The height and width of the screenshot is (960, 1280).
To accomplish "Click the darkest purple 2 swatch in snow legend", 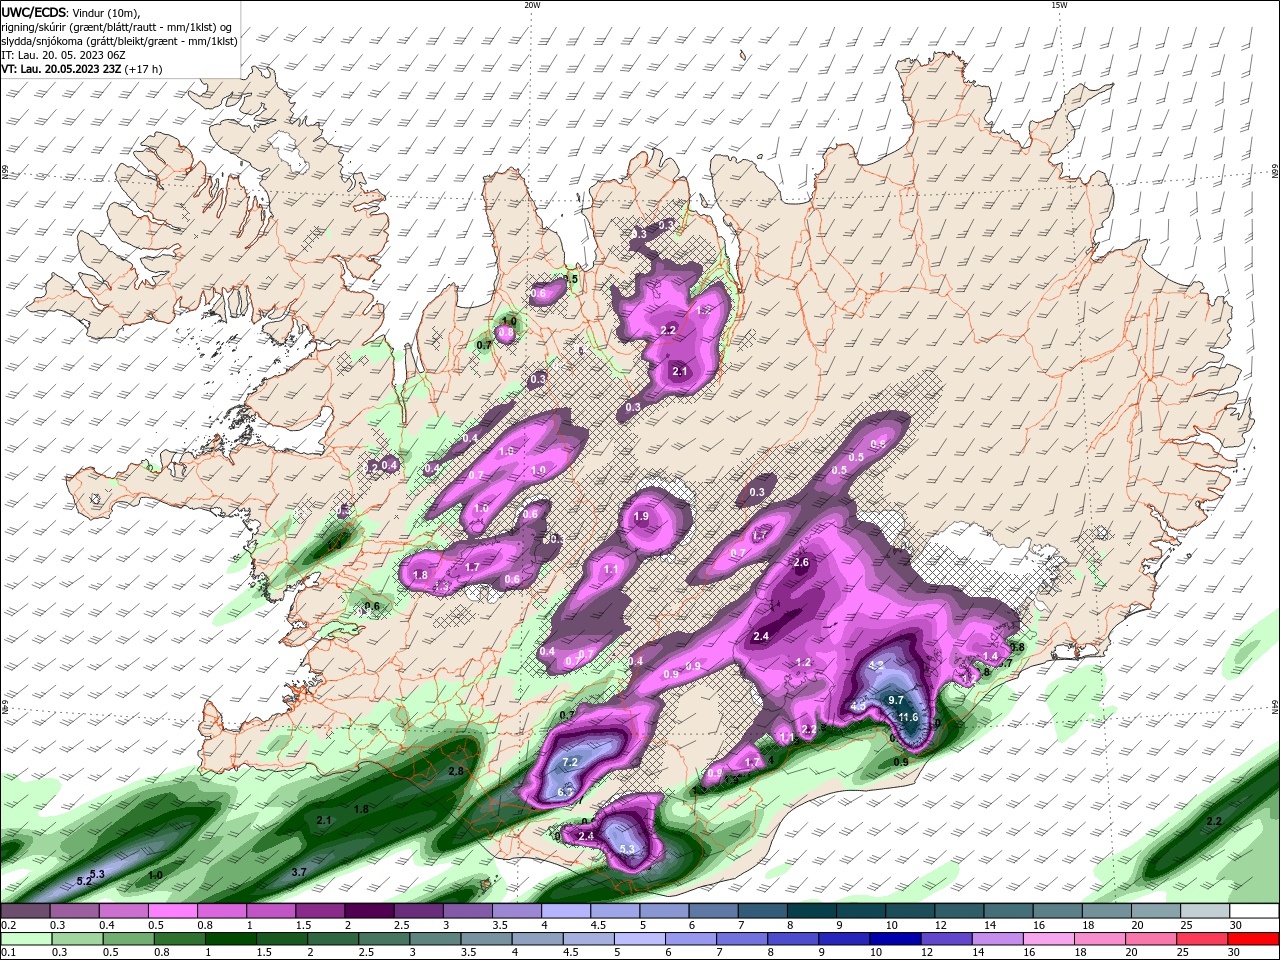I will point(369,911).
